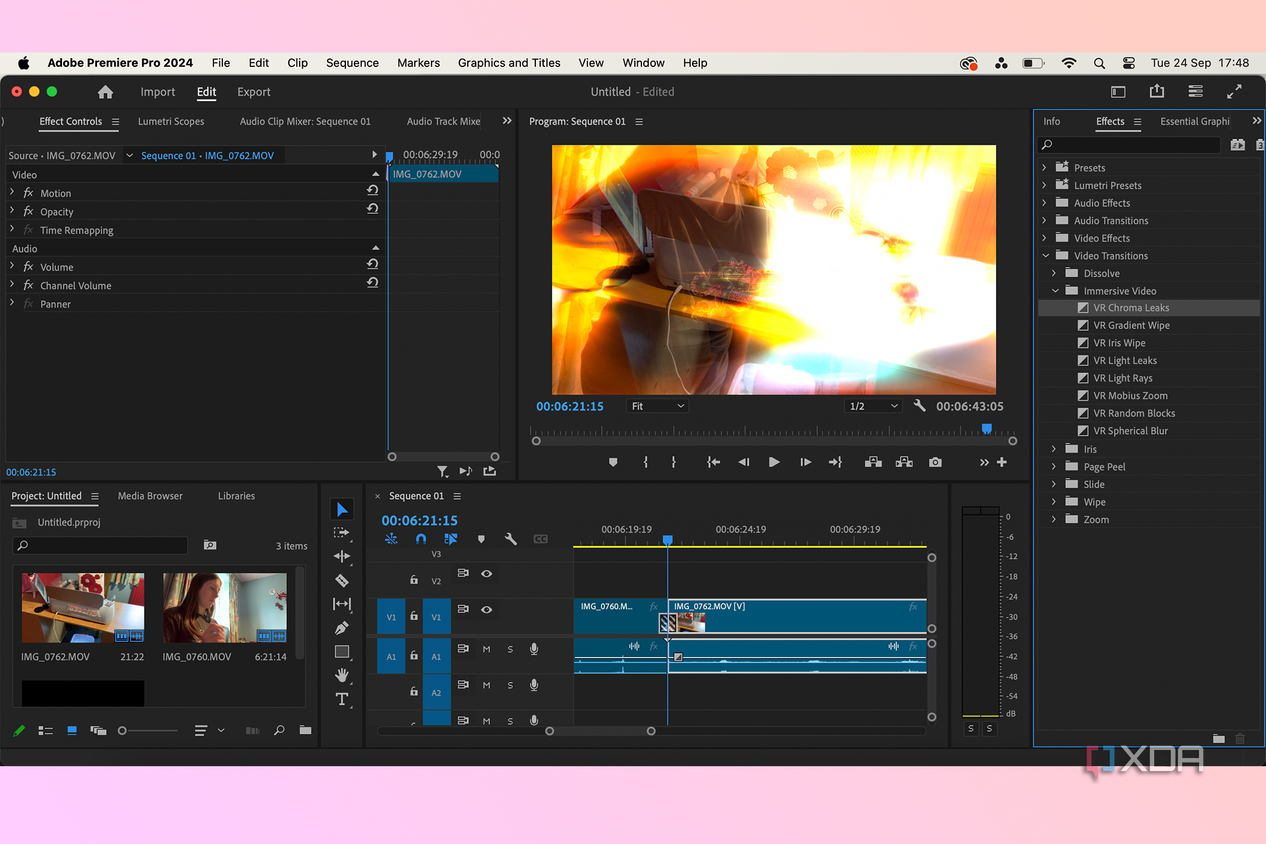This screenshot has width=1266, height=844.
Task: Expand Volume effect properties
Action: 12,266
